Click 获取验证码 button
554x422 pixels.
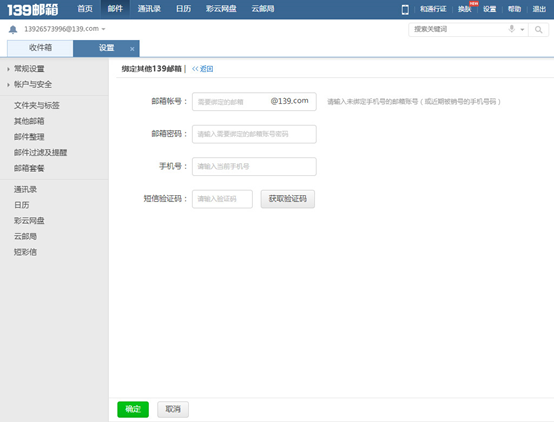(x=288, y=199)
